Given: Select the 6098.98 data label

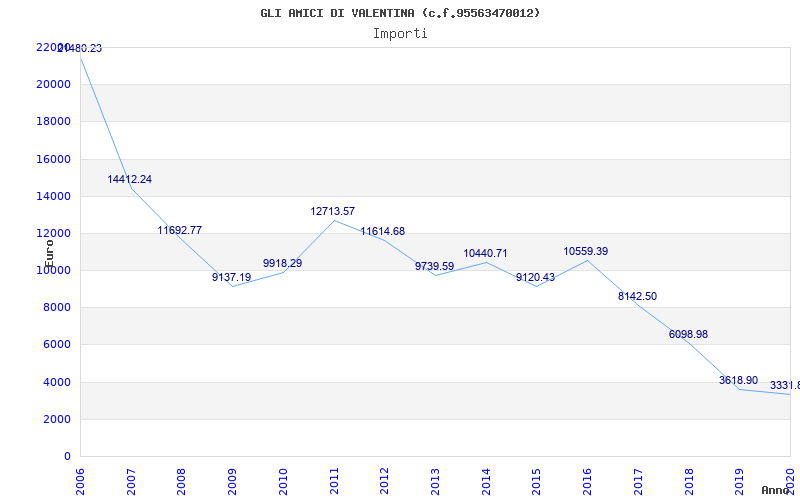Looking at the screenshot, I should [x=688, y=334].
